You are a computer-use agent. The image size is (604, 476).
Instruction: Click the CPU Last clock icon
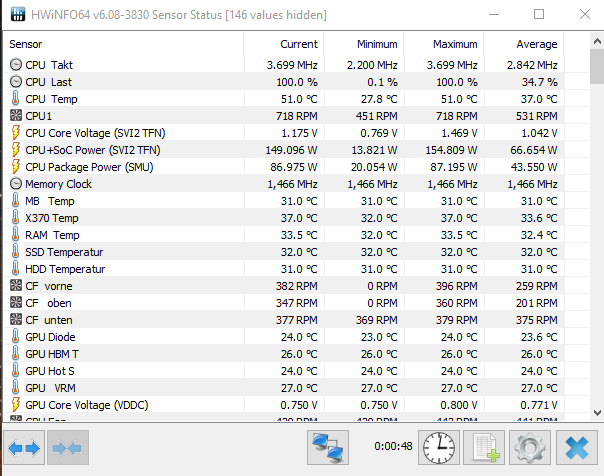pyautogui.click(x=16, y=82)
